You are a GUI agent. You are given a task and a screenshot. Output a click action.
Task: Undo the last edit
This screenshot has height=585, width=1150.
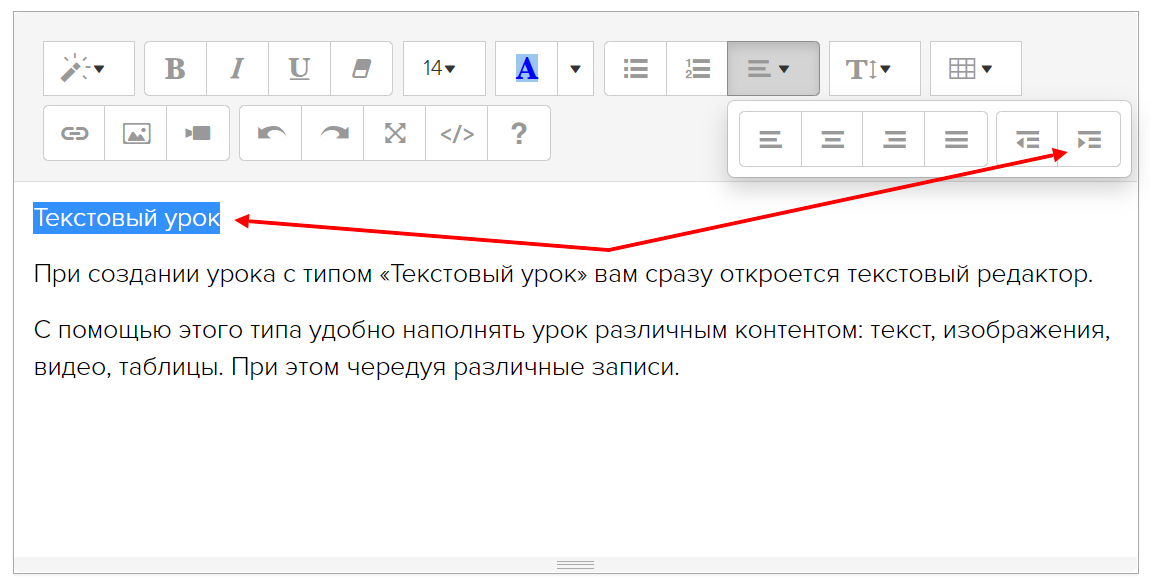click(x=270, y=133)
